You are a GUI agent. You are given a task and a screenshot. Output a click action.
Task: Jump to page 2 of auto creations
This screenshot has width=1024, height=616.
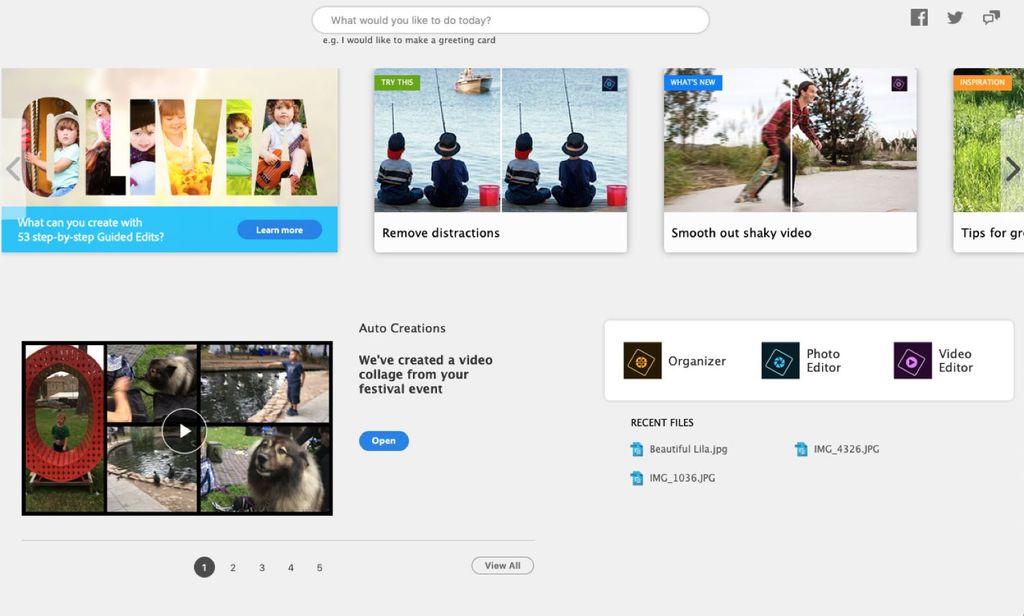pos(233,567)
